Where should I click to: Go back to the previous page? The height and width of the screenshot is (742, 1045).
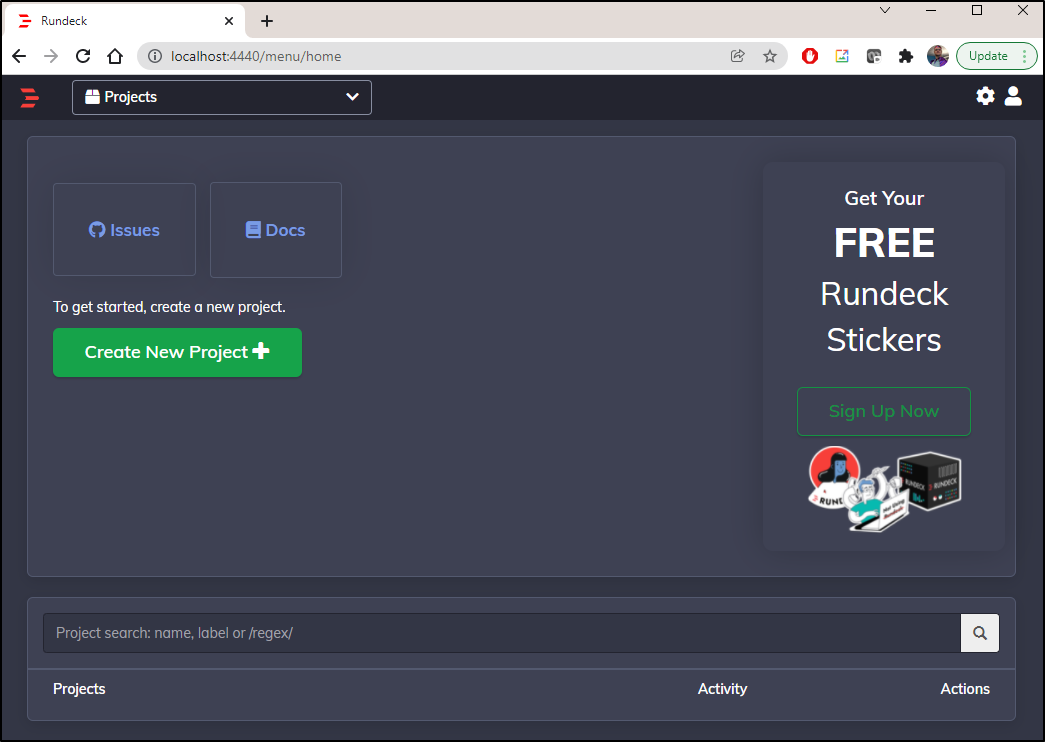[19, 56]
